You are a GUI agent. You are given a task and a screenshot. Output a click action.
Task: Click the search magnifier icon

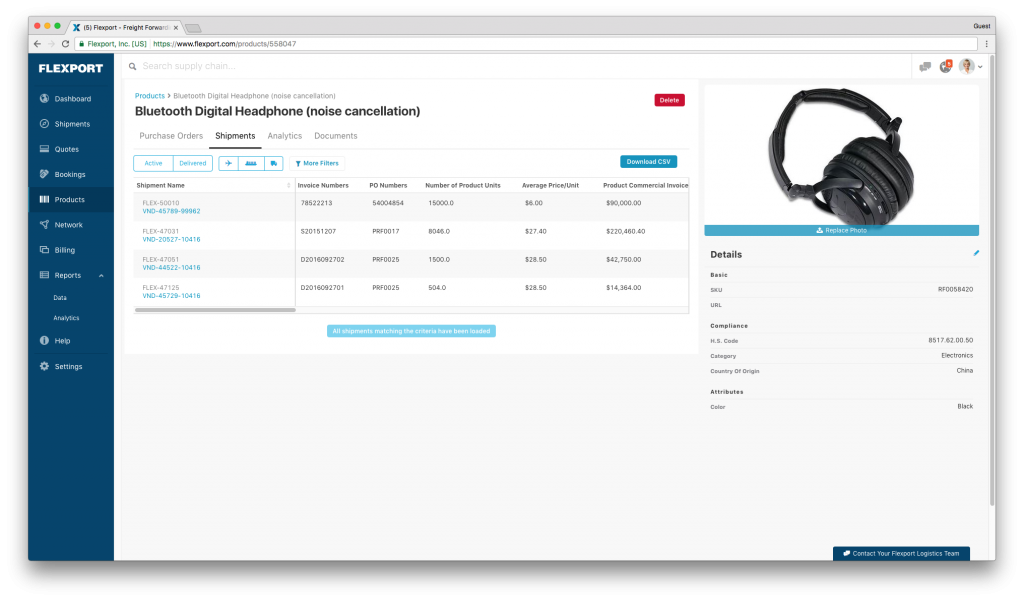[133, 66]
